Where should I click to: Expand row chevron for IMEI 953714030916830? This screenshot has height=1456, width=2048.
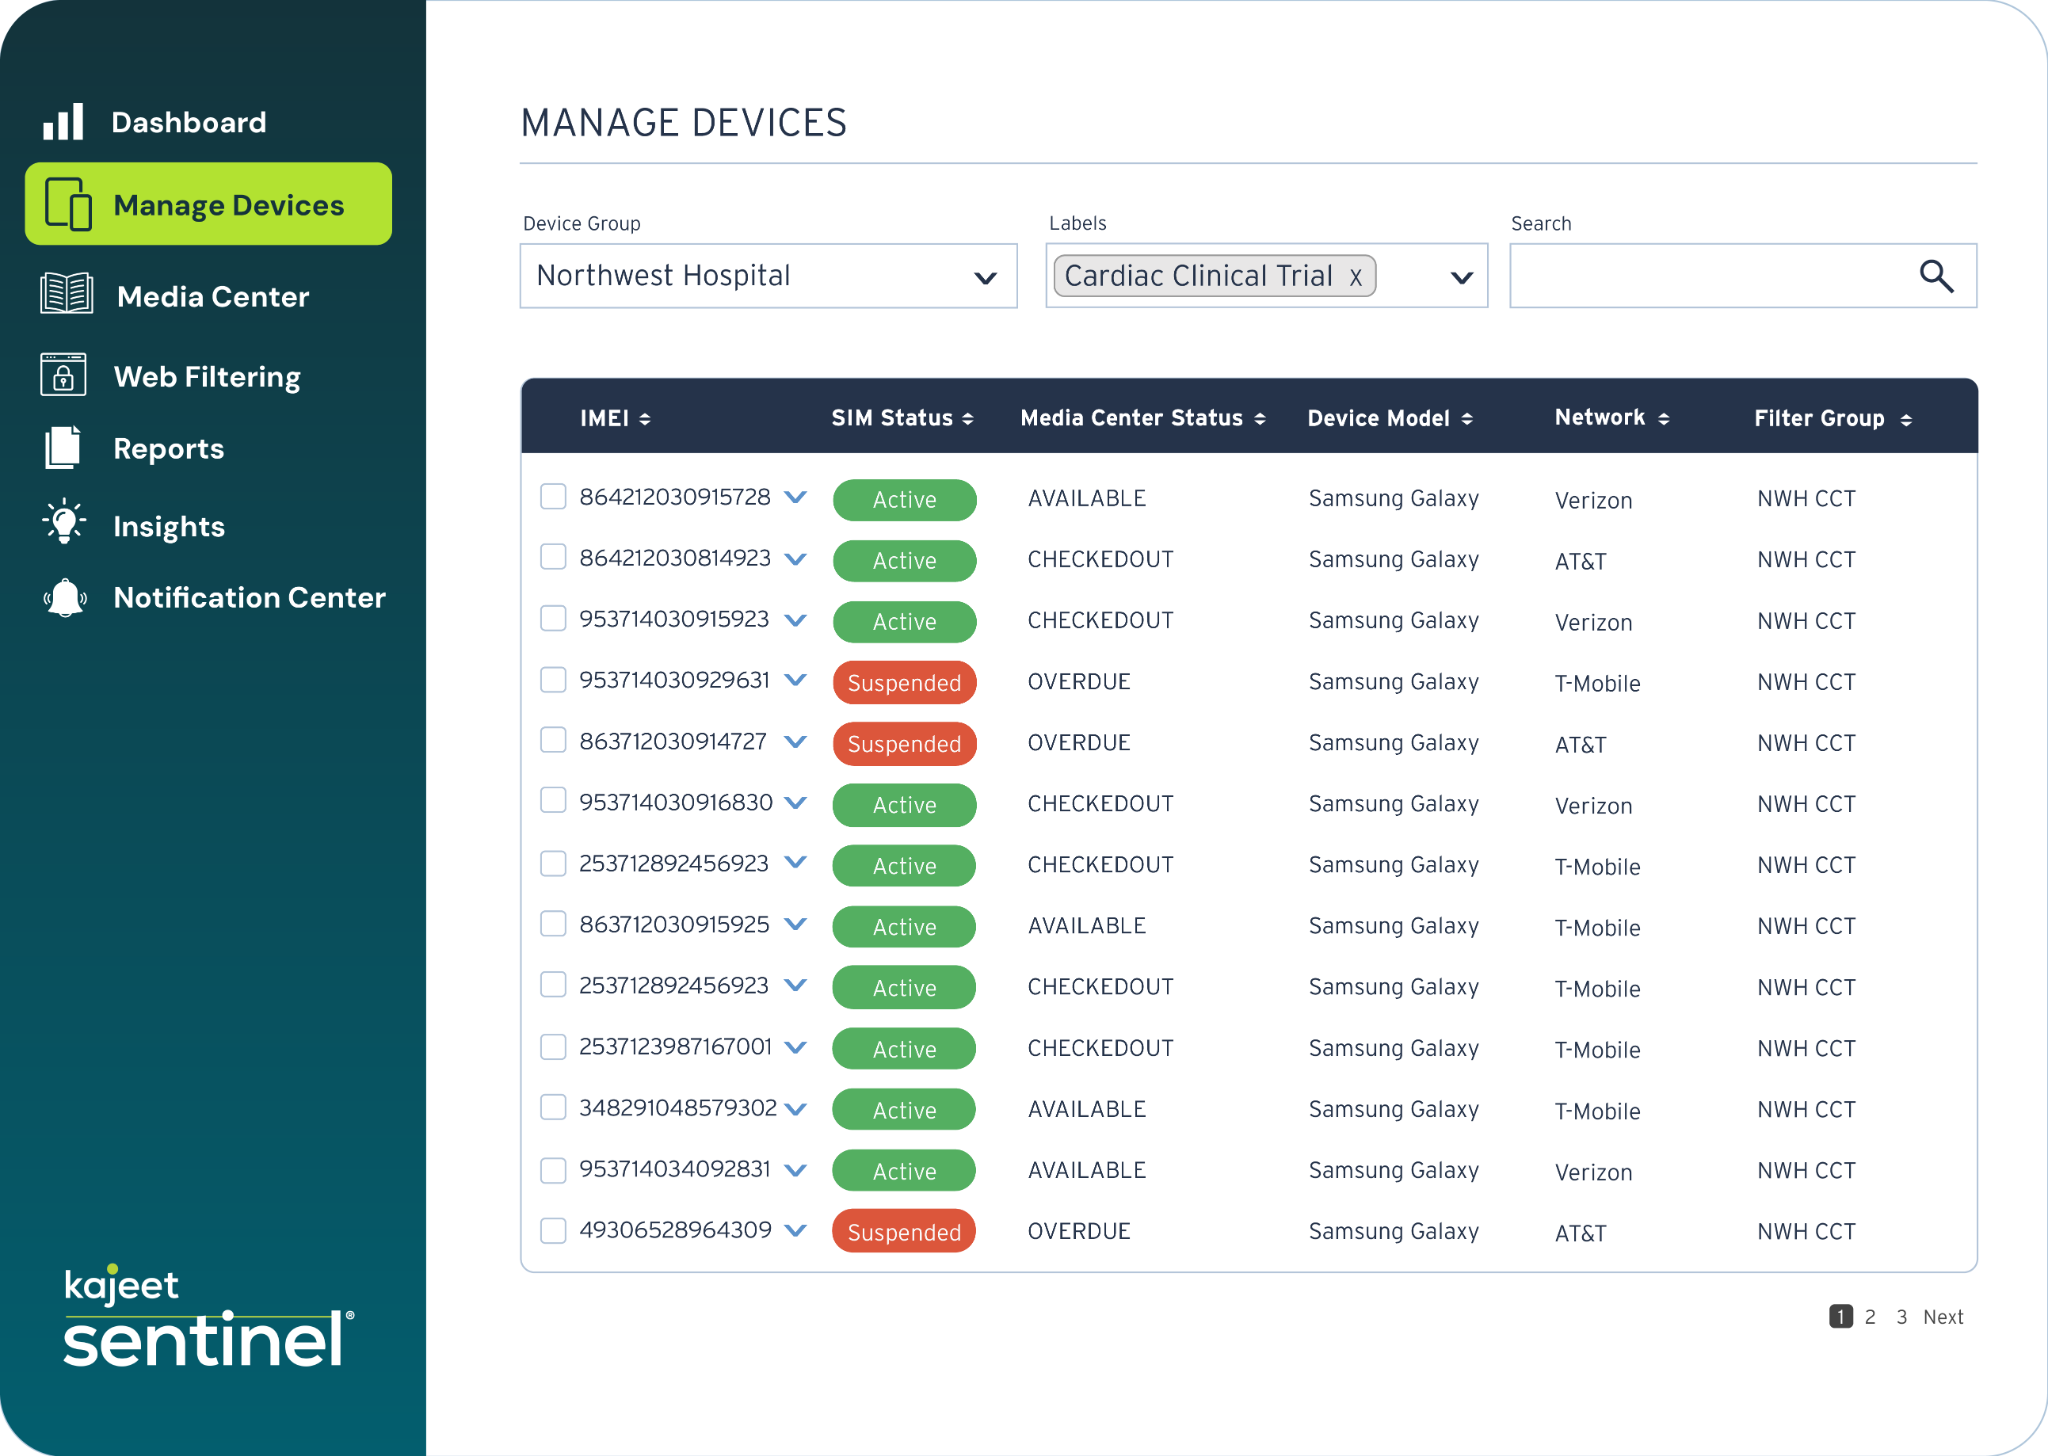coord(796,803)
